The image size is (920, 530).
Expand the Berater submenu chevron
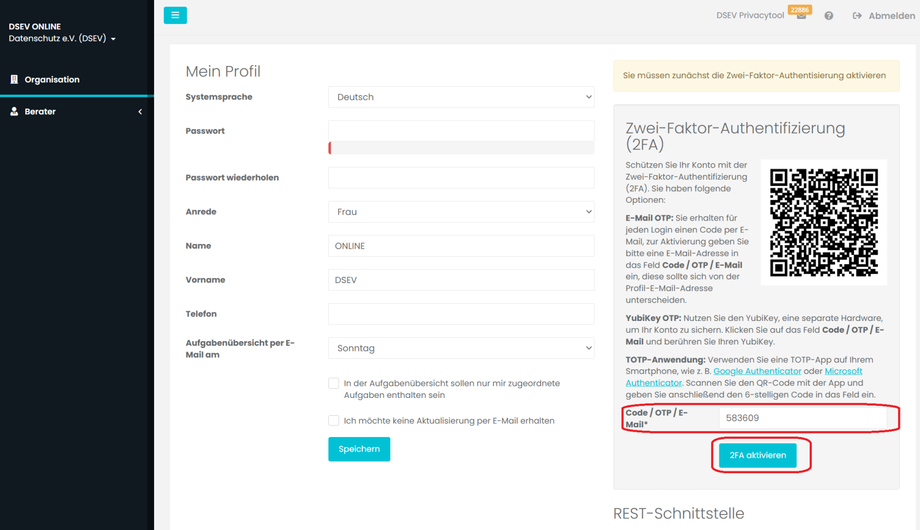pos(140,112)
